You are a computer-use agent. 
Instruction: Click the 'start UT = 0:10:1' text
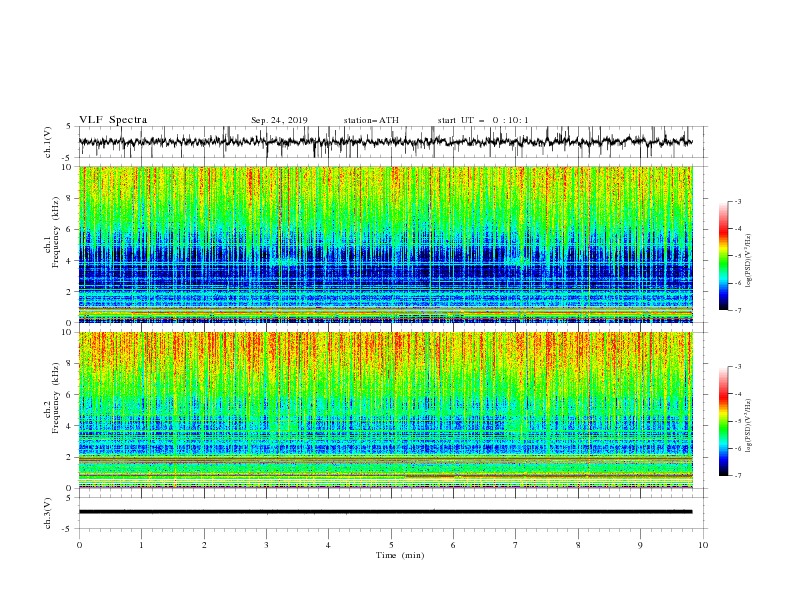(483, 120)
